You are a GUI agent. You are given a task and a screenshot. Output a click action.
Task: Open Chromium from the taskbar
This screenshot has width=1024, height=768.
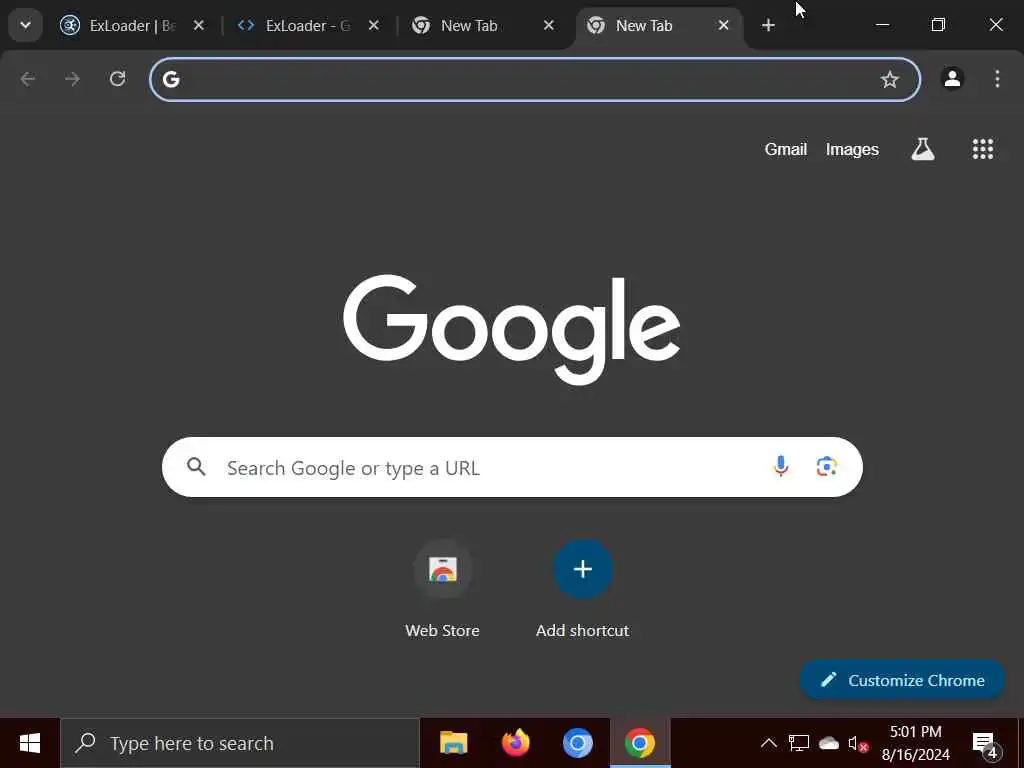point(577,743)
